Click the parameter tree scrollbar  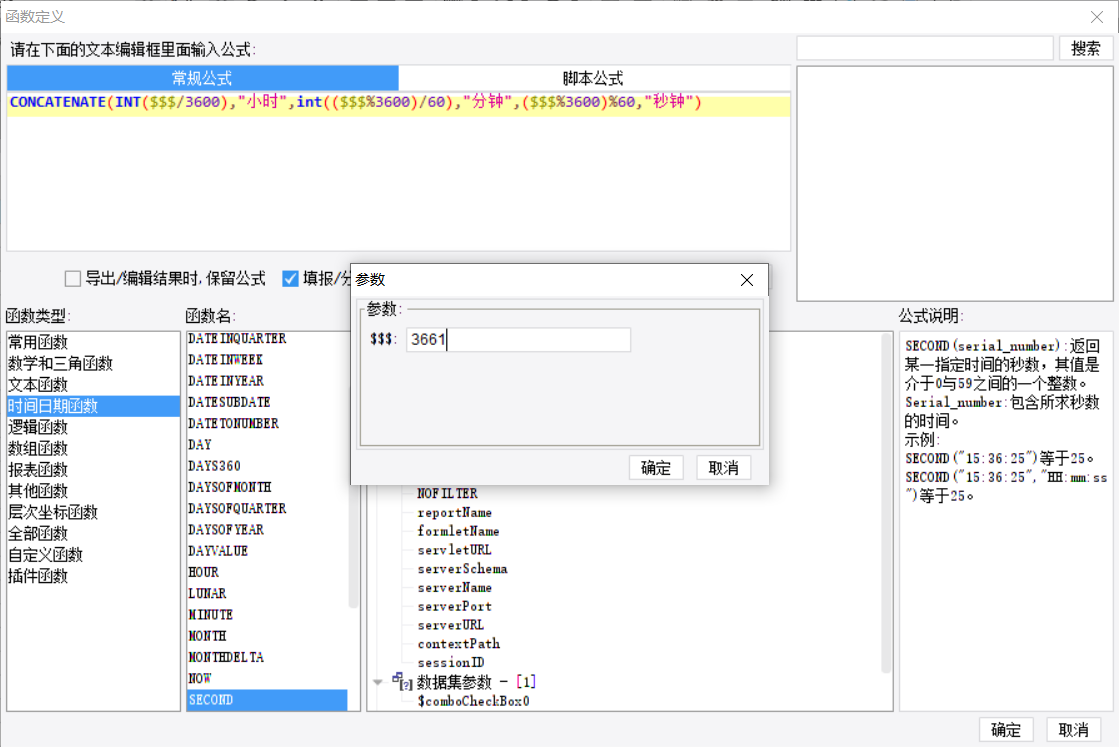886,503
